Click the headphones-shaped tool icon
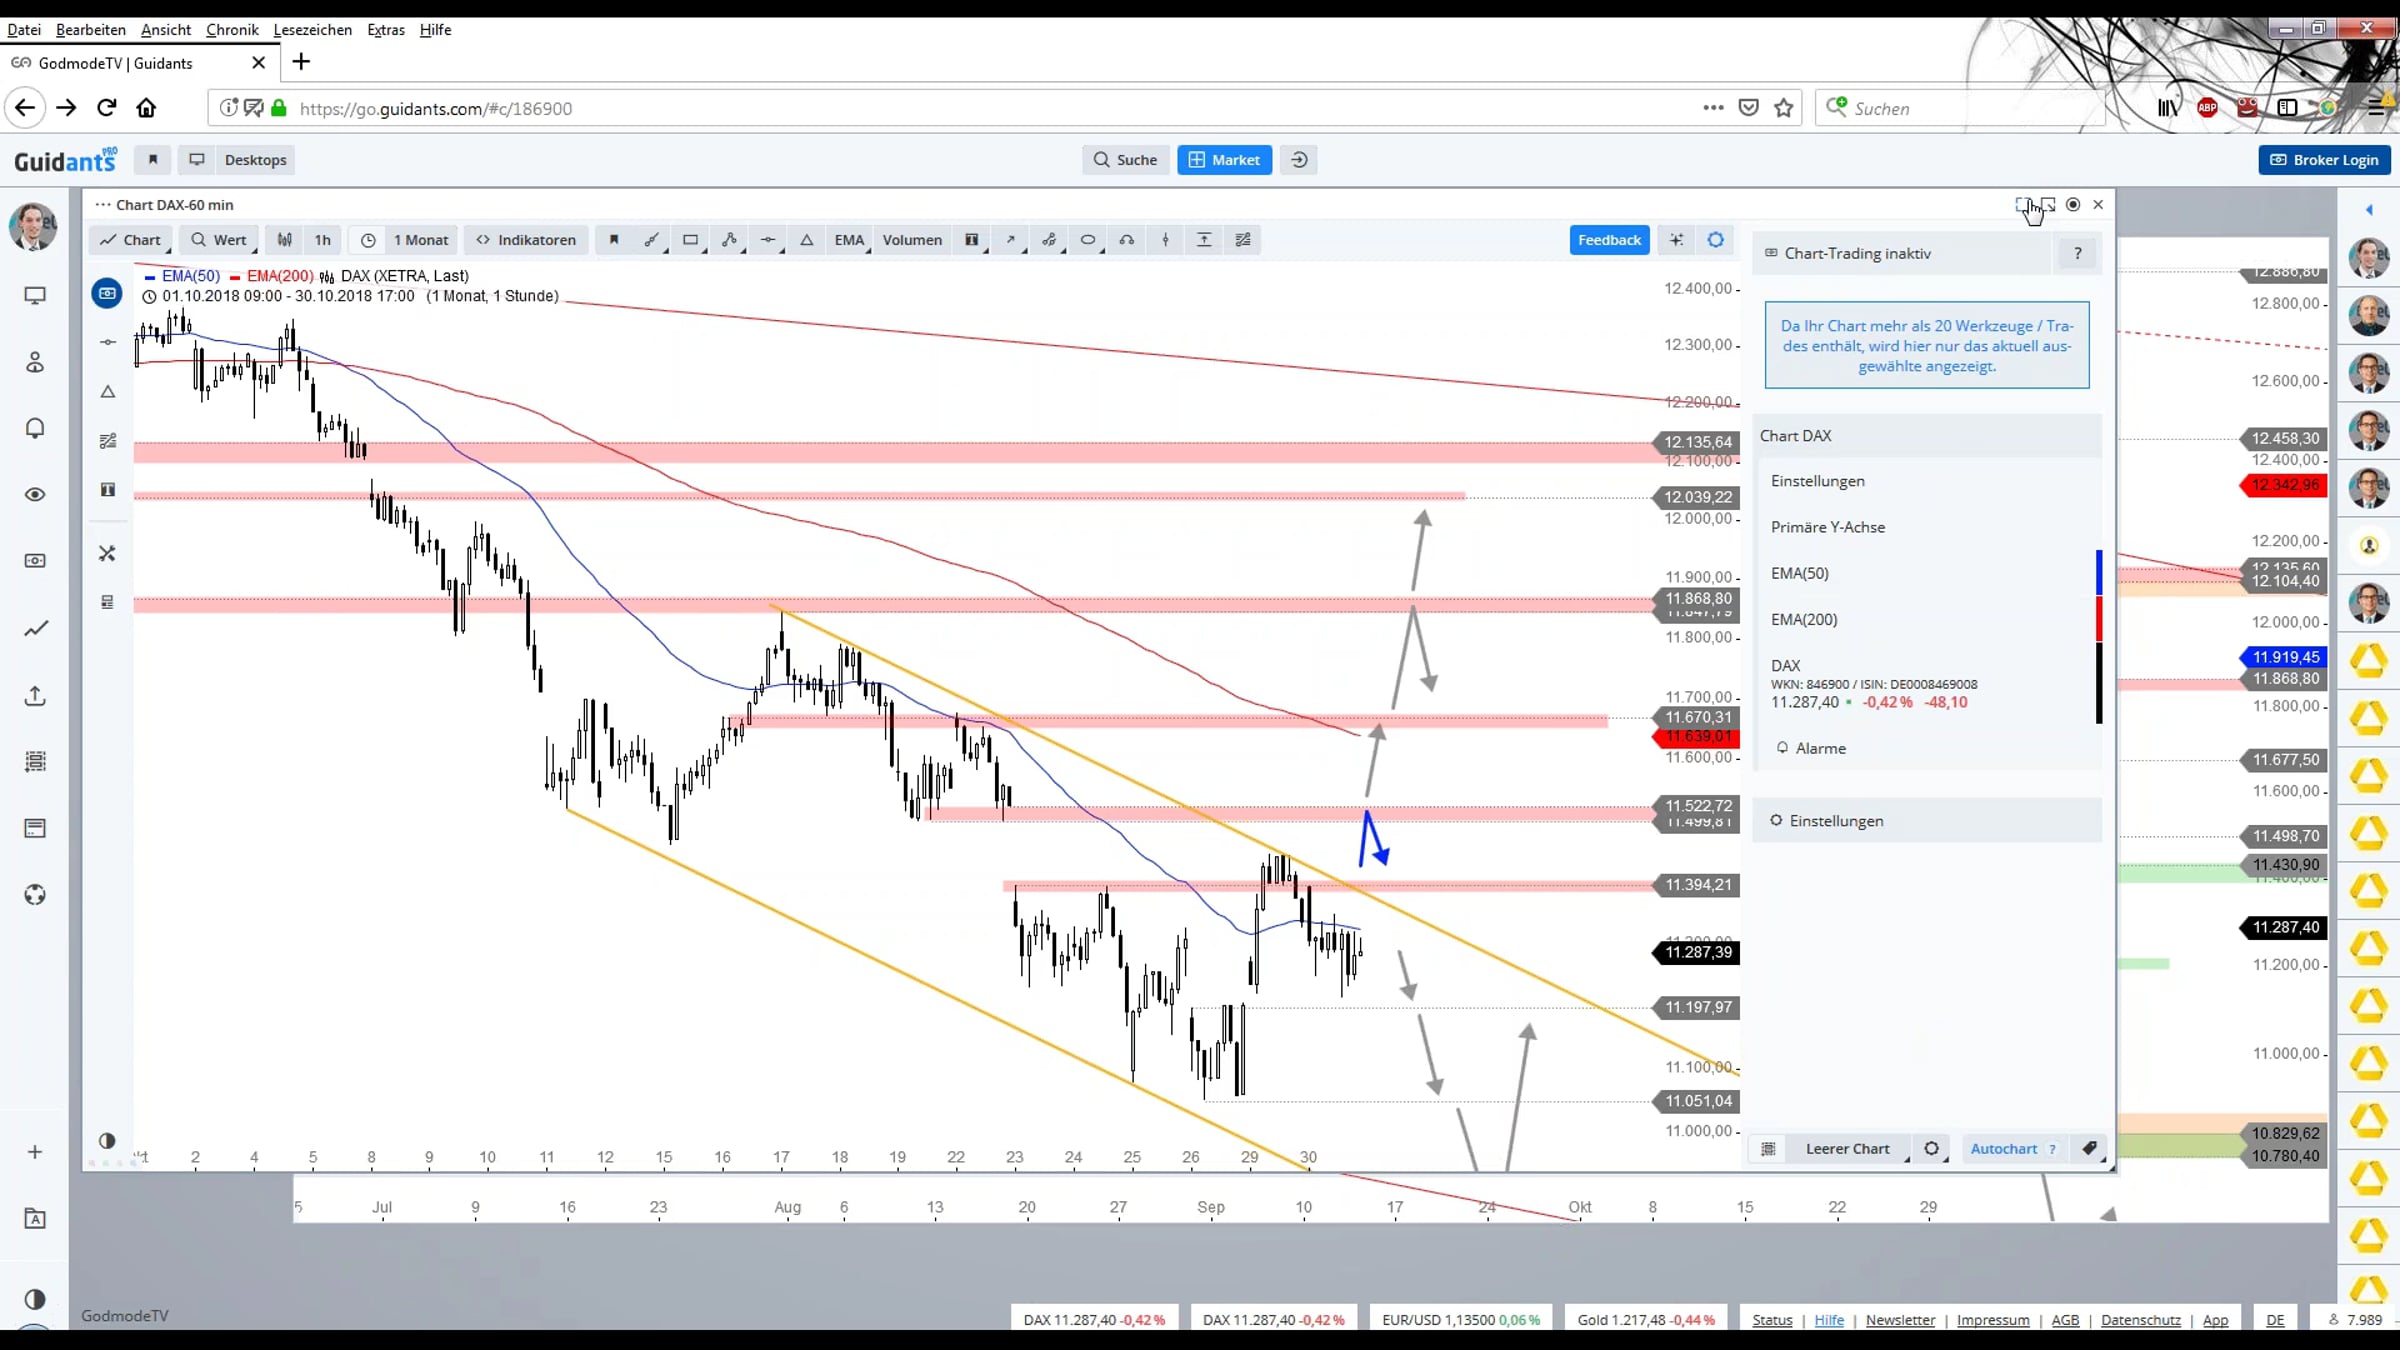Viewport: 2400px width, 1350px height. tap(1127, 240)
